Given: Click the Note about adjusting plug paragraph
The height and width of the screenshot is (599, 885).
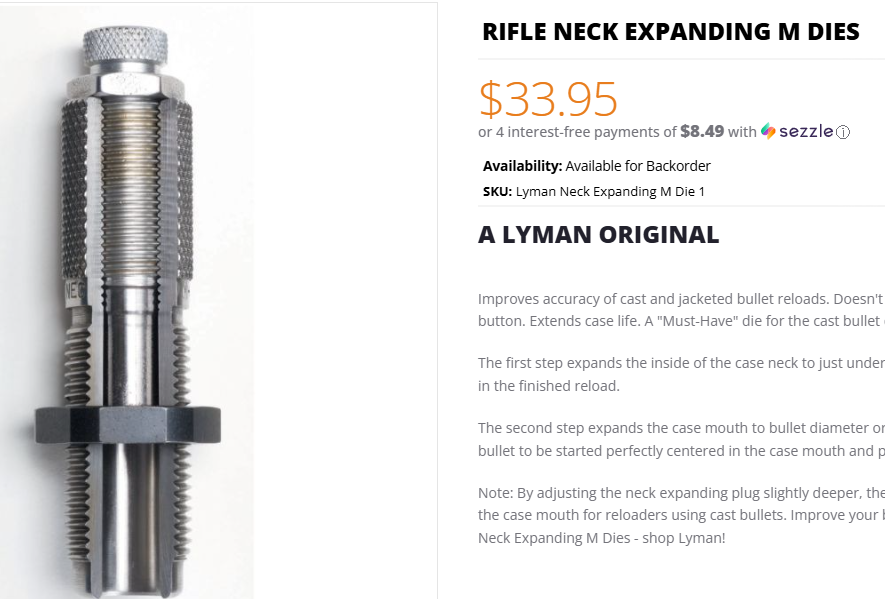Looking at the screenshot, I should (681, 515).
